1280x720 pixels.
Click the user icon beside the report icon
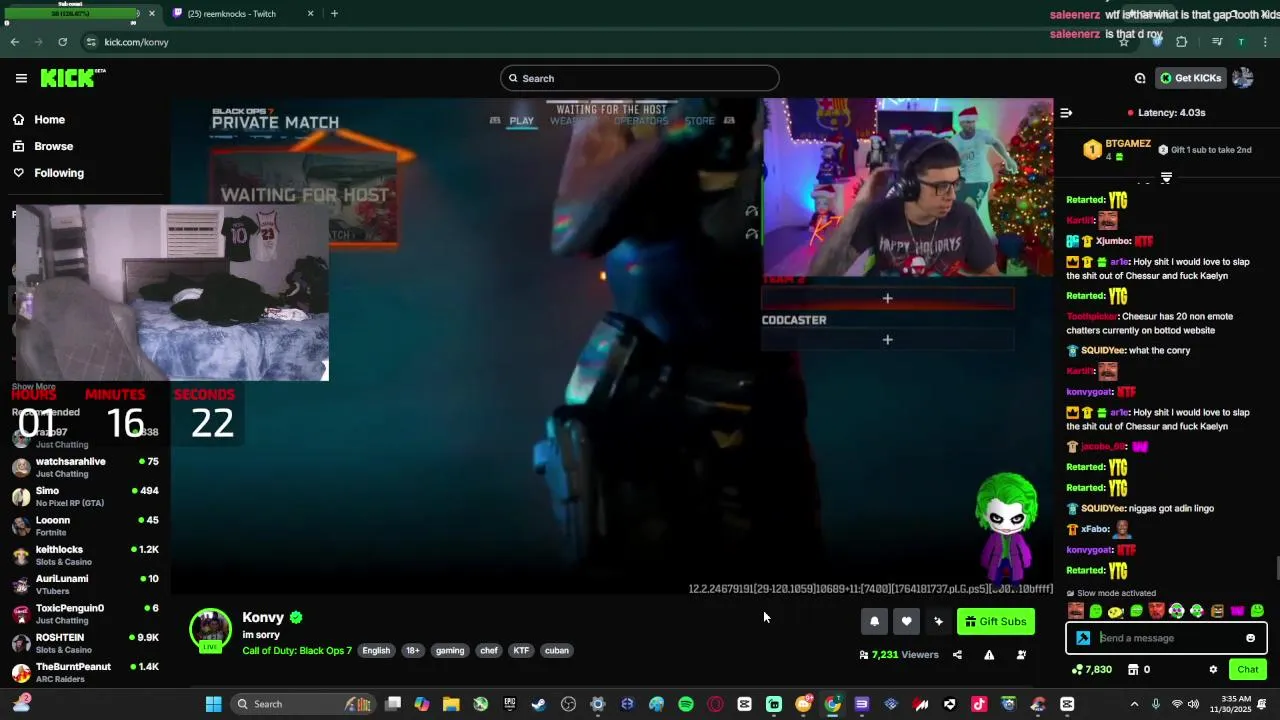point(1021,655)
